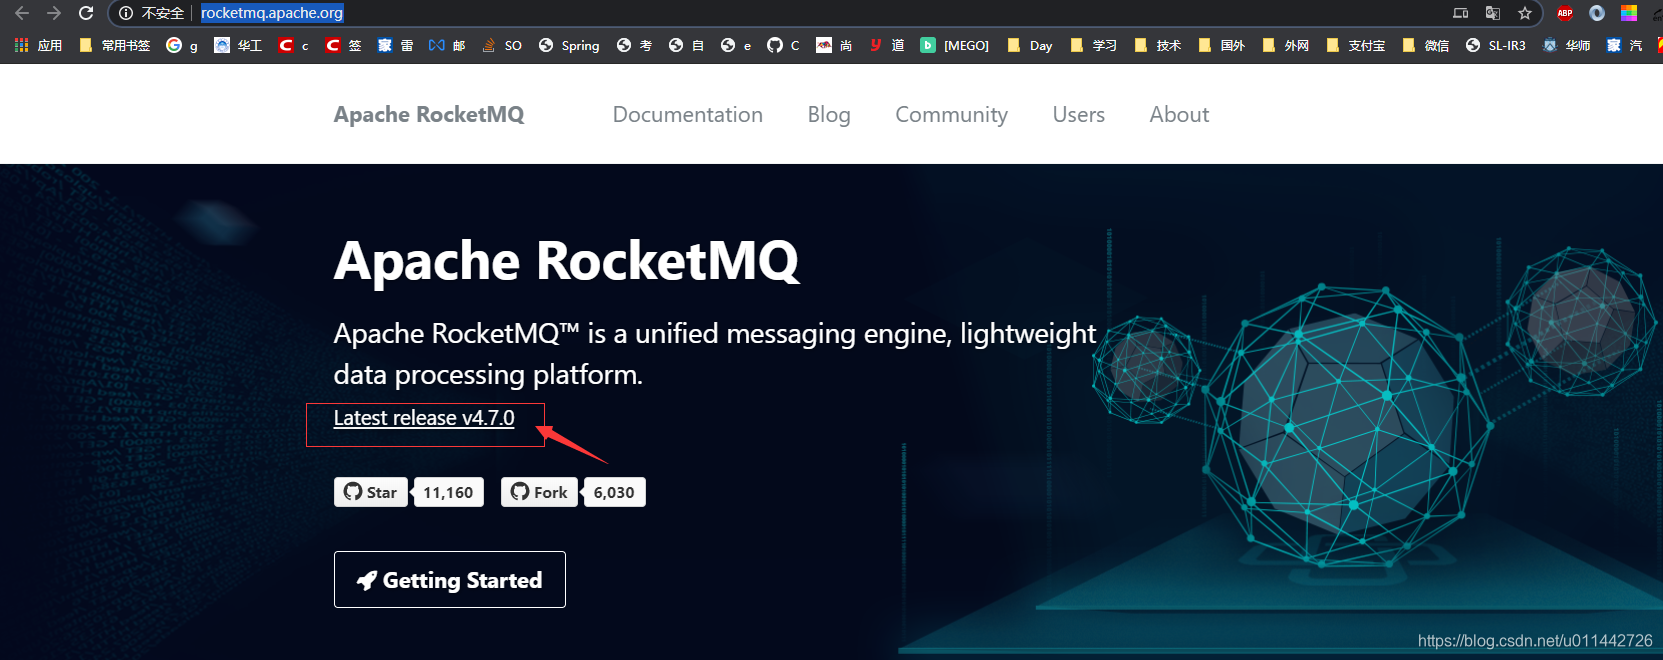The height and width of the screenshot is (660, 1663).
Task: Click the Getting Started button
Action: (450, 580)
